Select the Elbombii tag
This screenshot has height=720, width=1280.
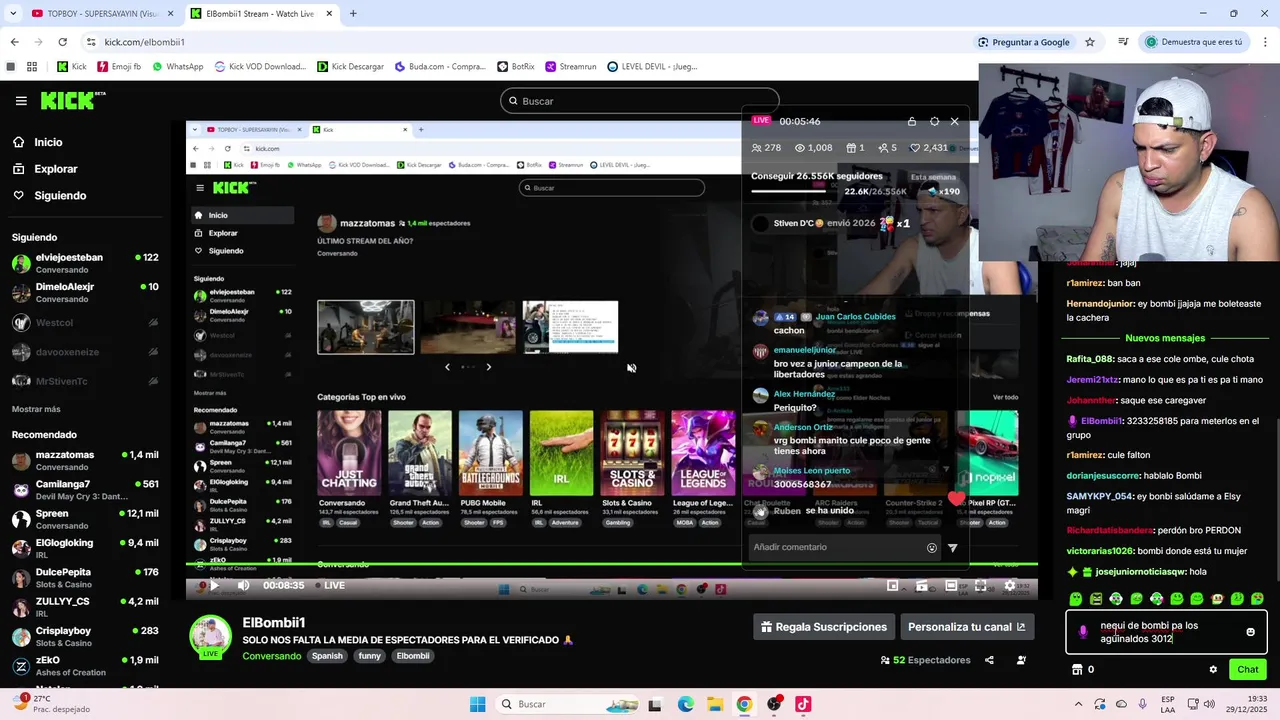click(413, 656)
